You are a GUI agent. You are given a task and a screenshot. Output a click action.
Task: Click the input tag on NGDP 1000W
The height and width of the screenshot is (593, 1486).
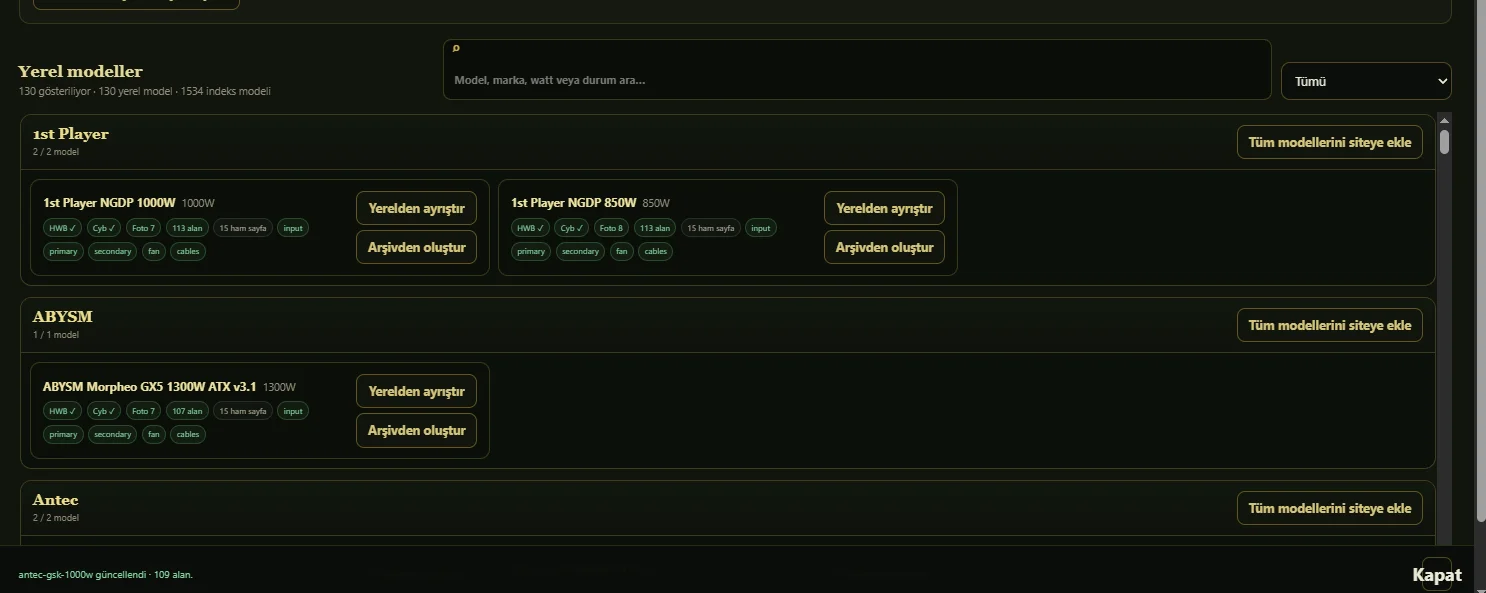(x=293, y=228)
